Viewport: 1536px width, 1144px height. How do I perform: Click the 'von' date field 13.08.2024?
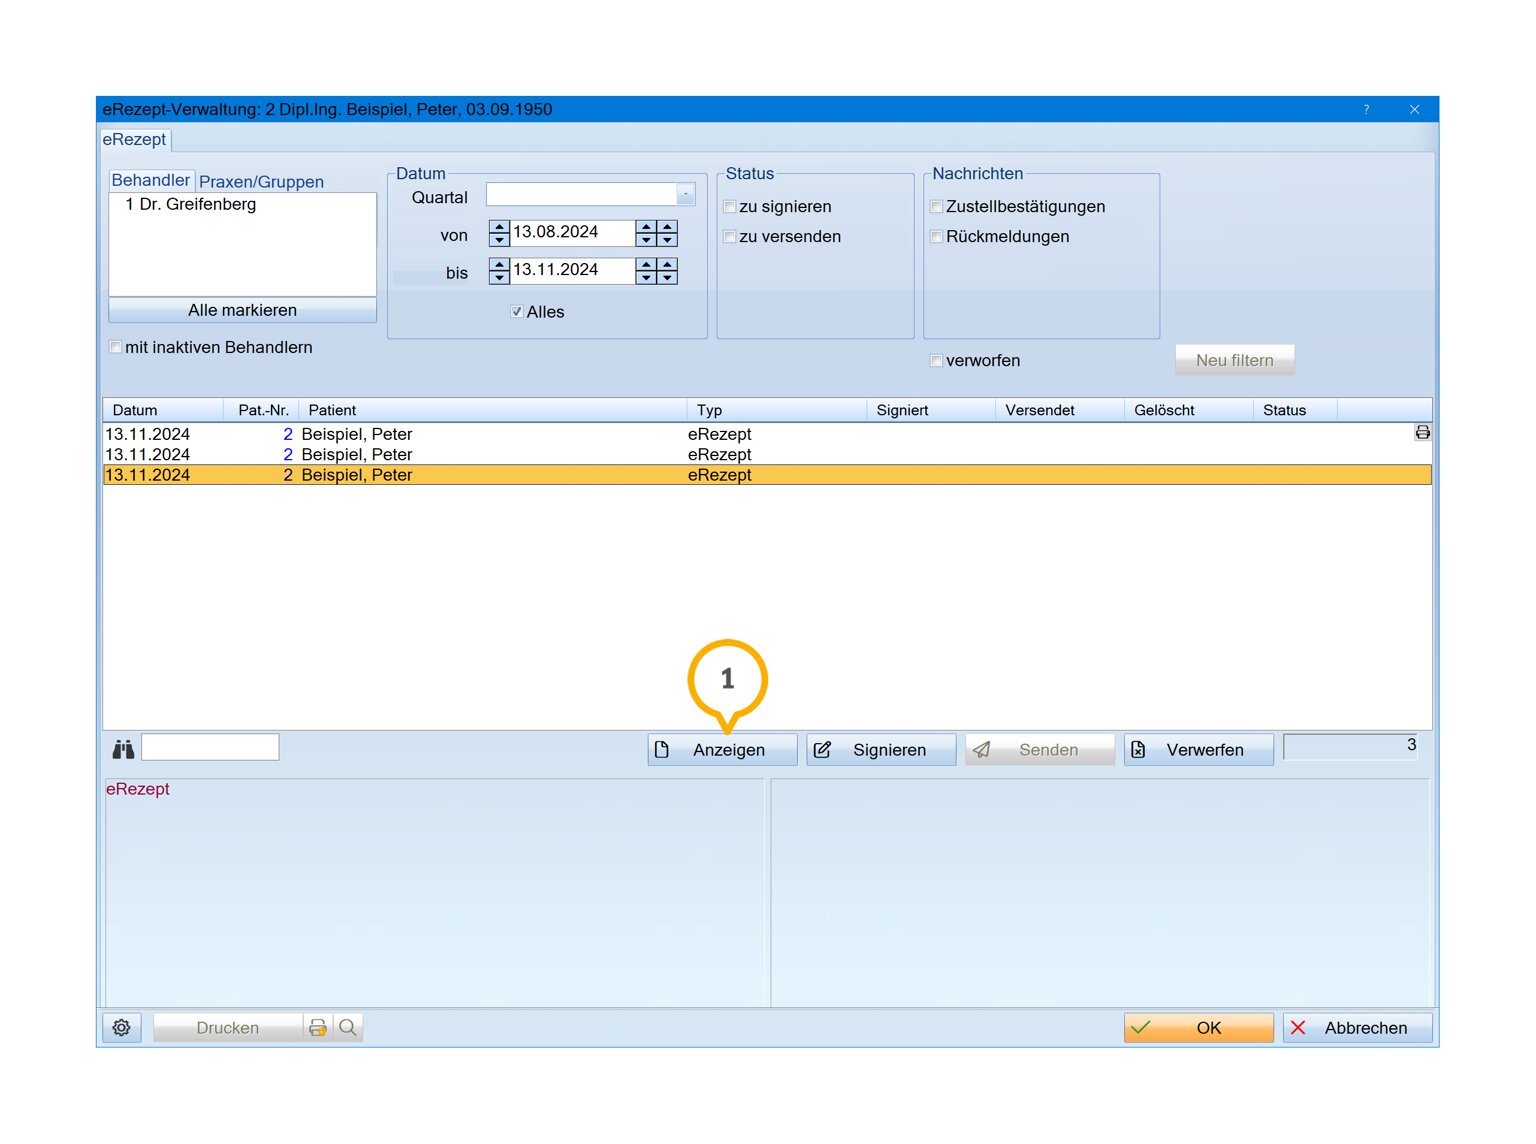click(x=573, y=233)
